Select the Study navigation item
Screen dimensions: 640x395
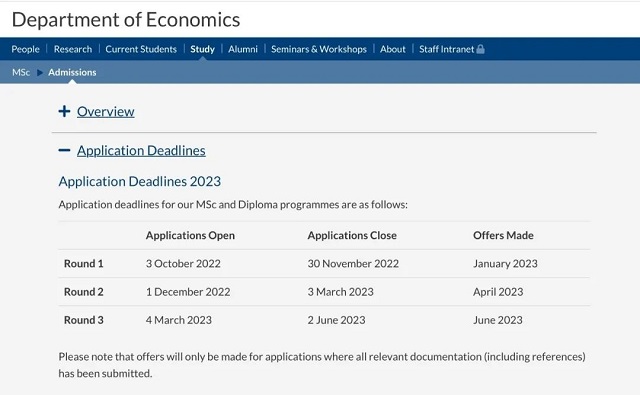tap(202, 49)
